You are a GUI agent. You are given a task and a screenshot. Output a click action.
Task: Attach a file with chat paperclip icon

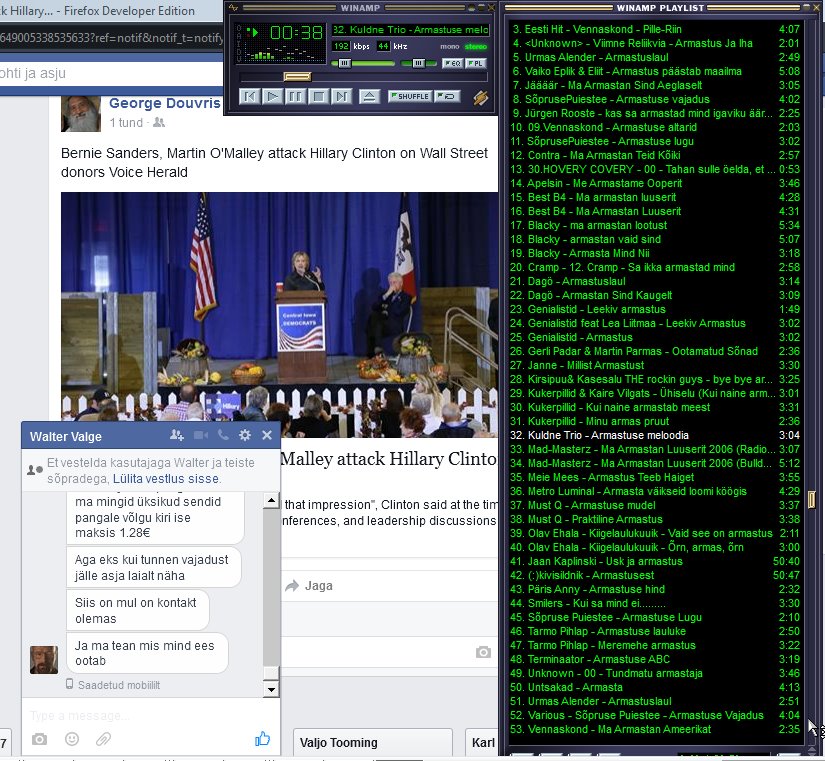[103, 739]
